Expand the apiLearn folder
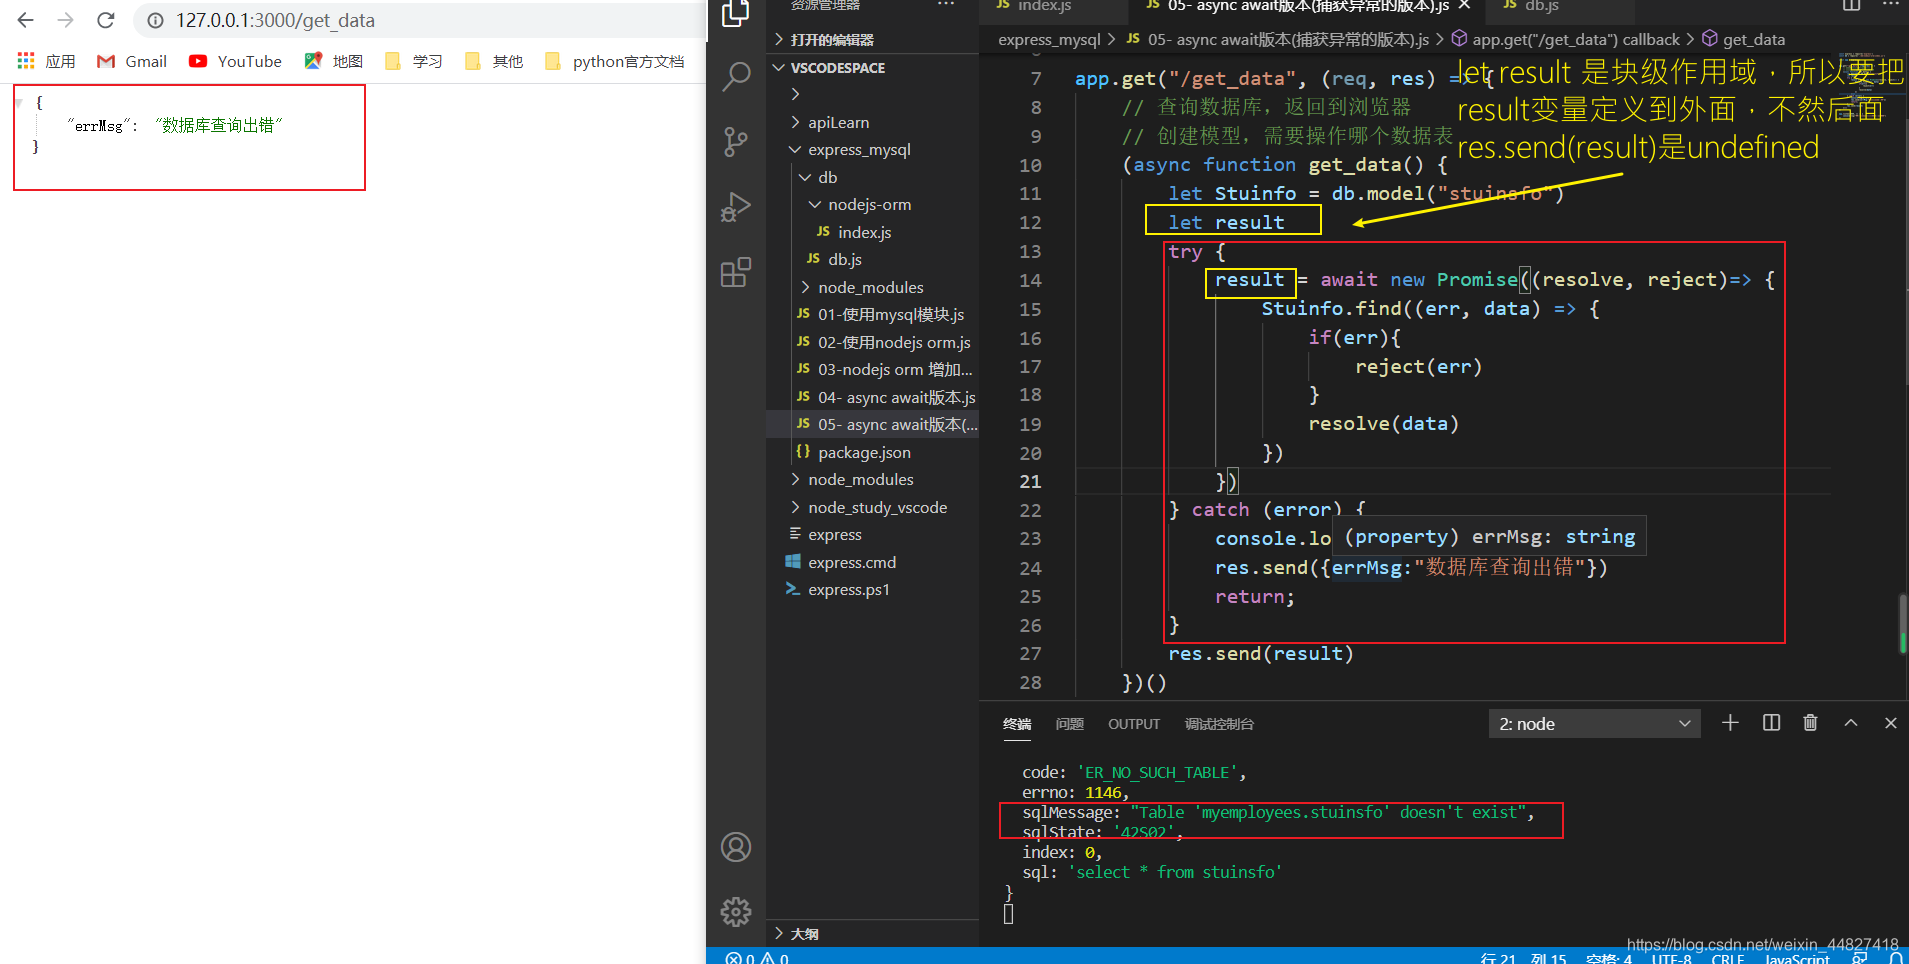 (872, 122)
